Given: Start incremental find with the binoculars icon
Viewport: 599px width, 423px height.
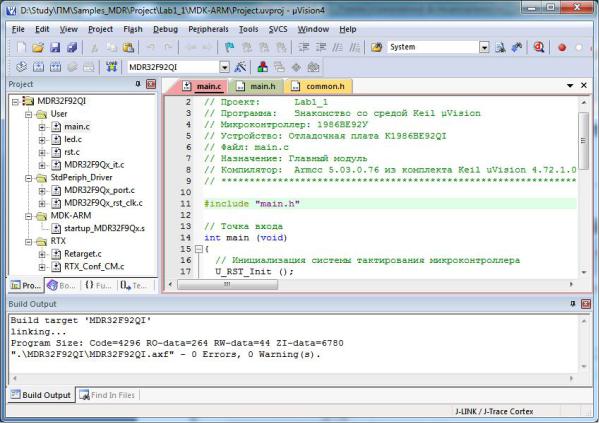Looking at the screenshot, I should pyautogui.click(x=517, y=47).
